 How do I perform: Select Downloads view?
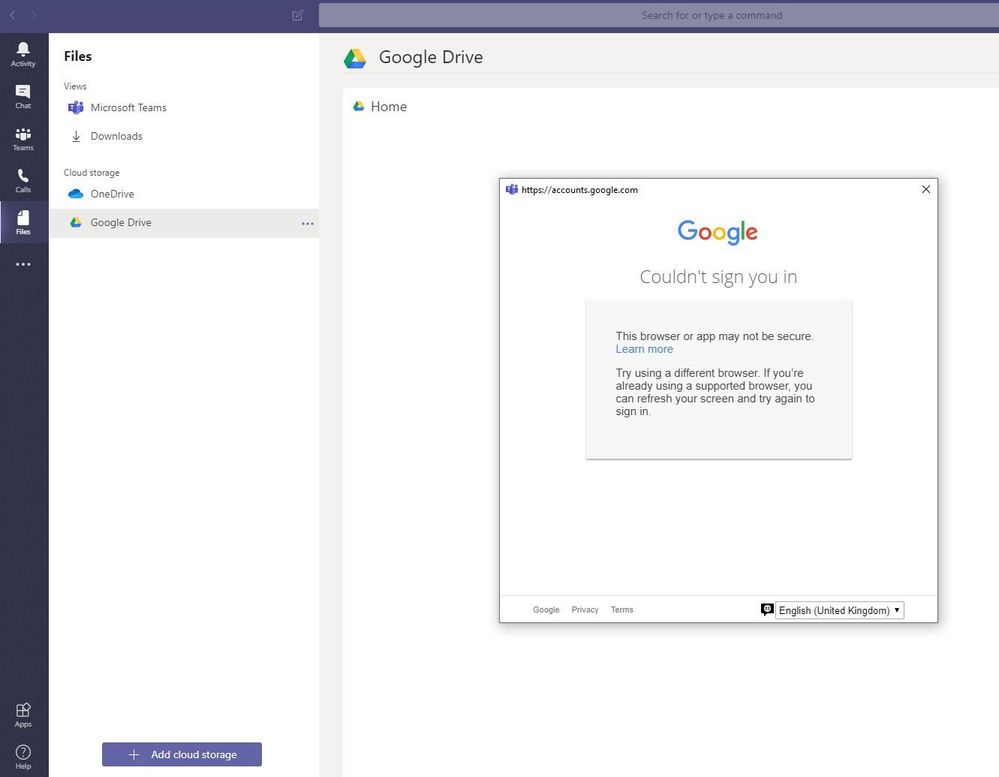183,136
